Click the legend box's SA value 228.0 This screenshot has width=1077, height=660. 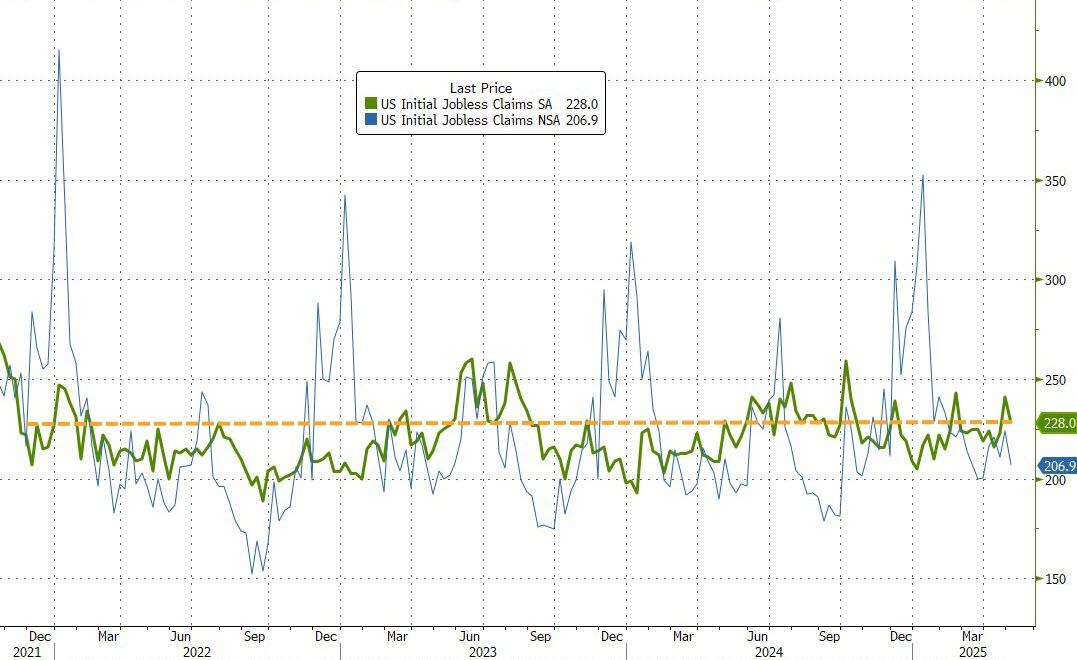coord(581,104)
